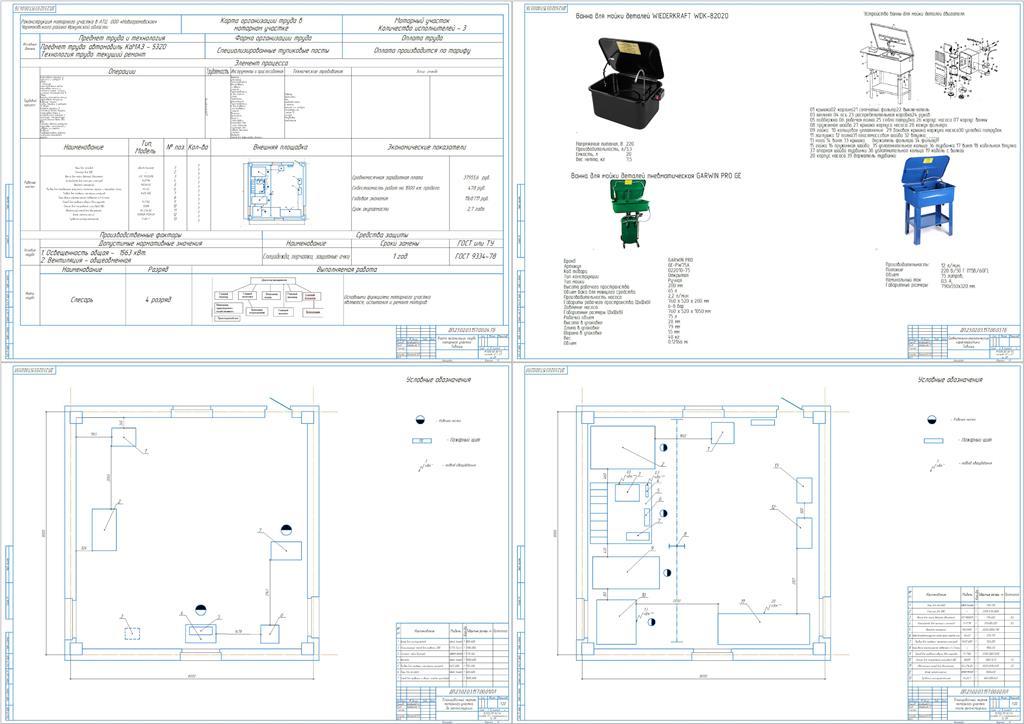Select the "2. Вентиляция - общеобменная" line
This screenshot has height=724, width=1024.
tap(88, 260)
